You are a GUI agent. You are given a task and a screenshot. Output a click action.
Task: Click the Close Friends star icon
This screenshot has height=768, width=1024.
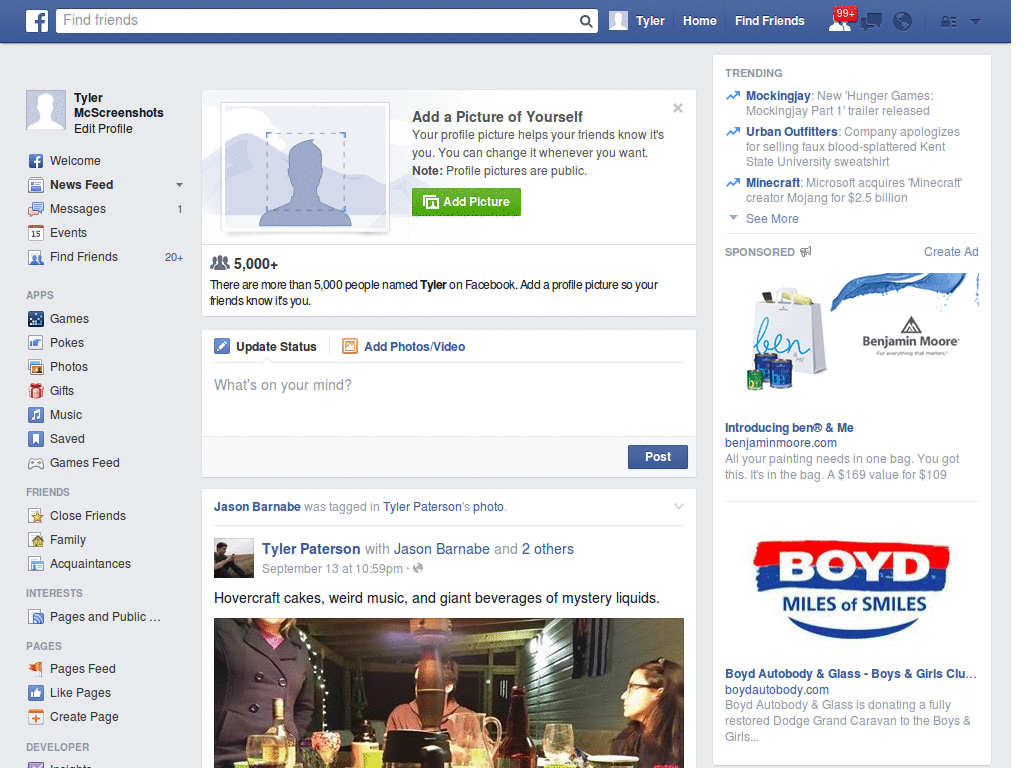coord(36,516)
